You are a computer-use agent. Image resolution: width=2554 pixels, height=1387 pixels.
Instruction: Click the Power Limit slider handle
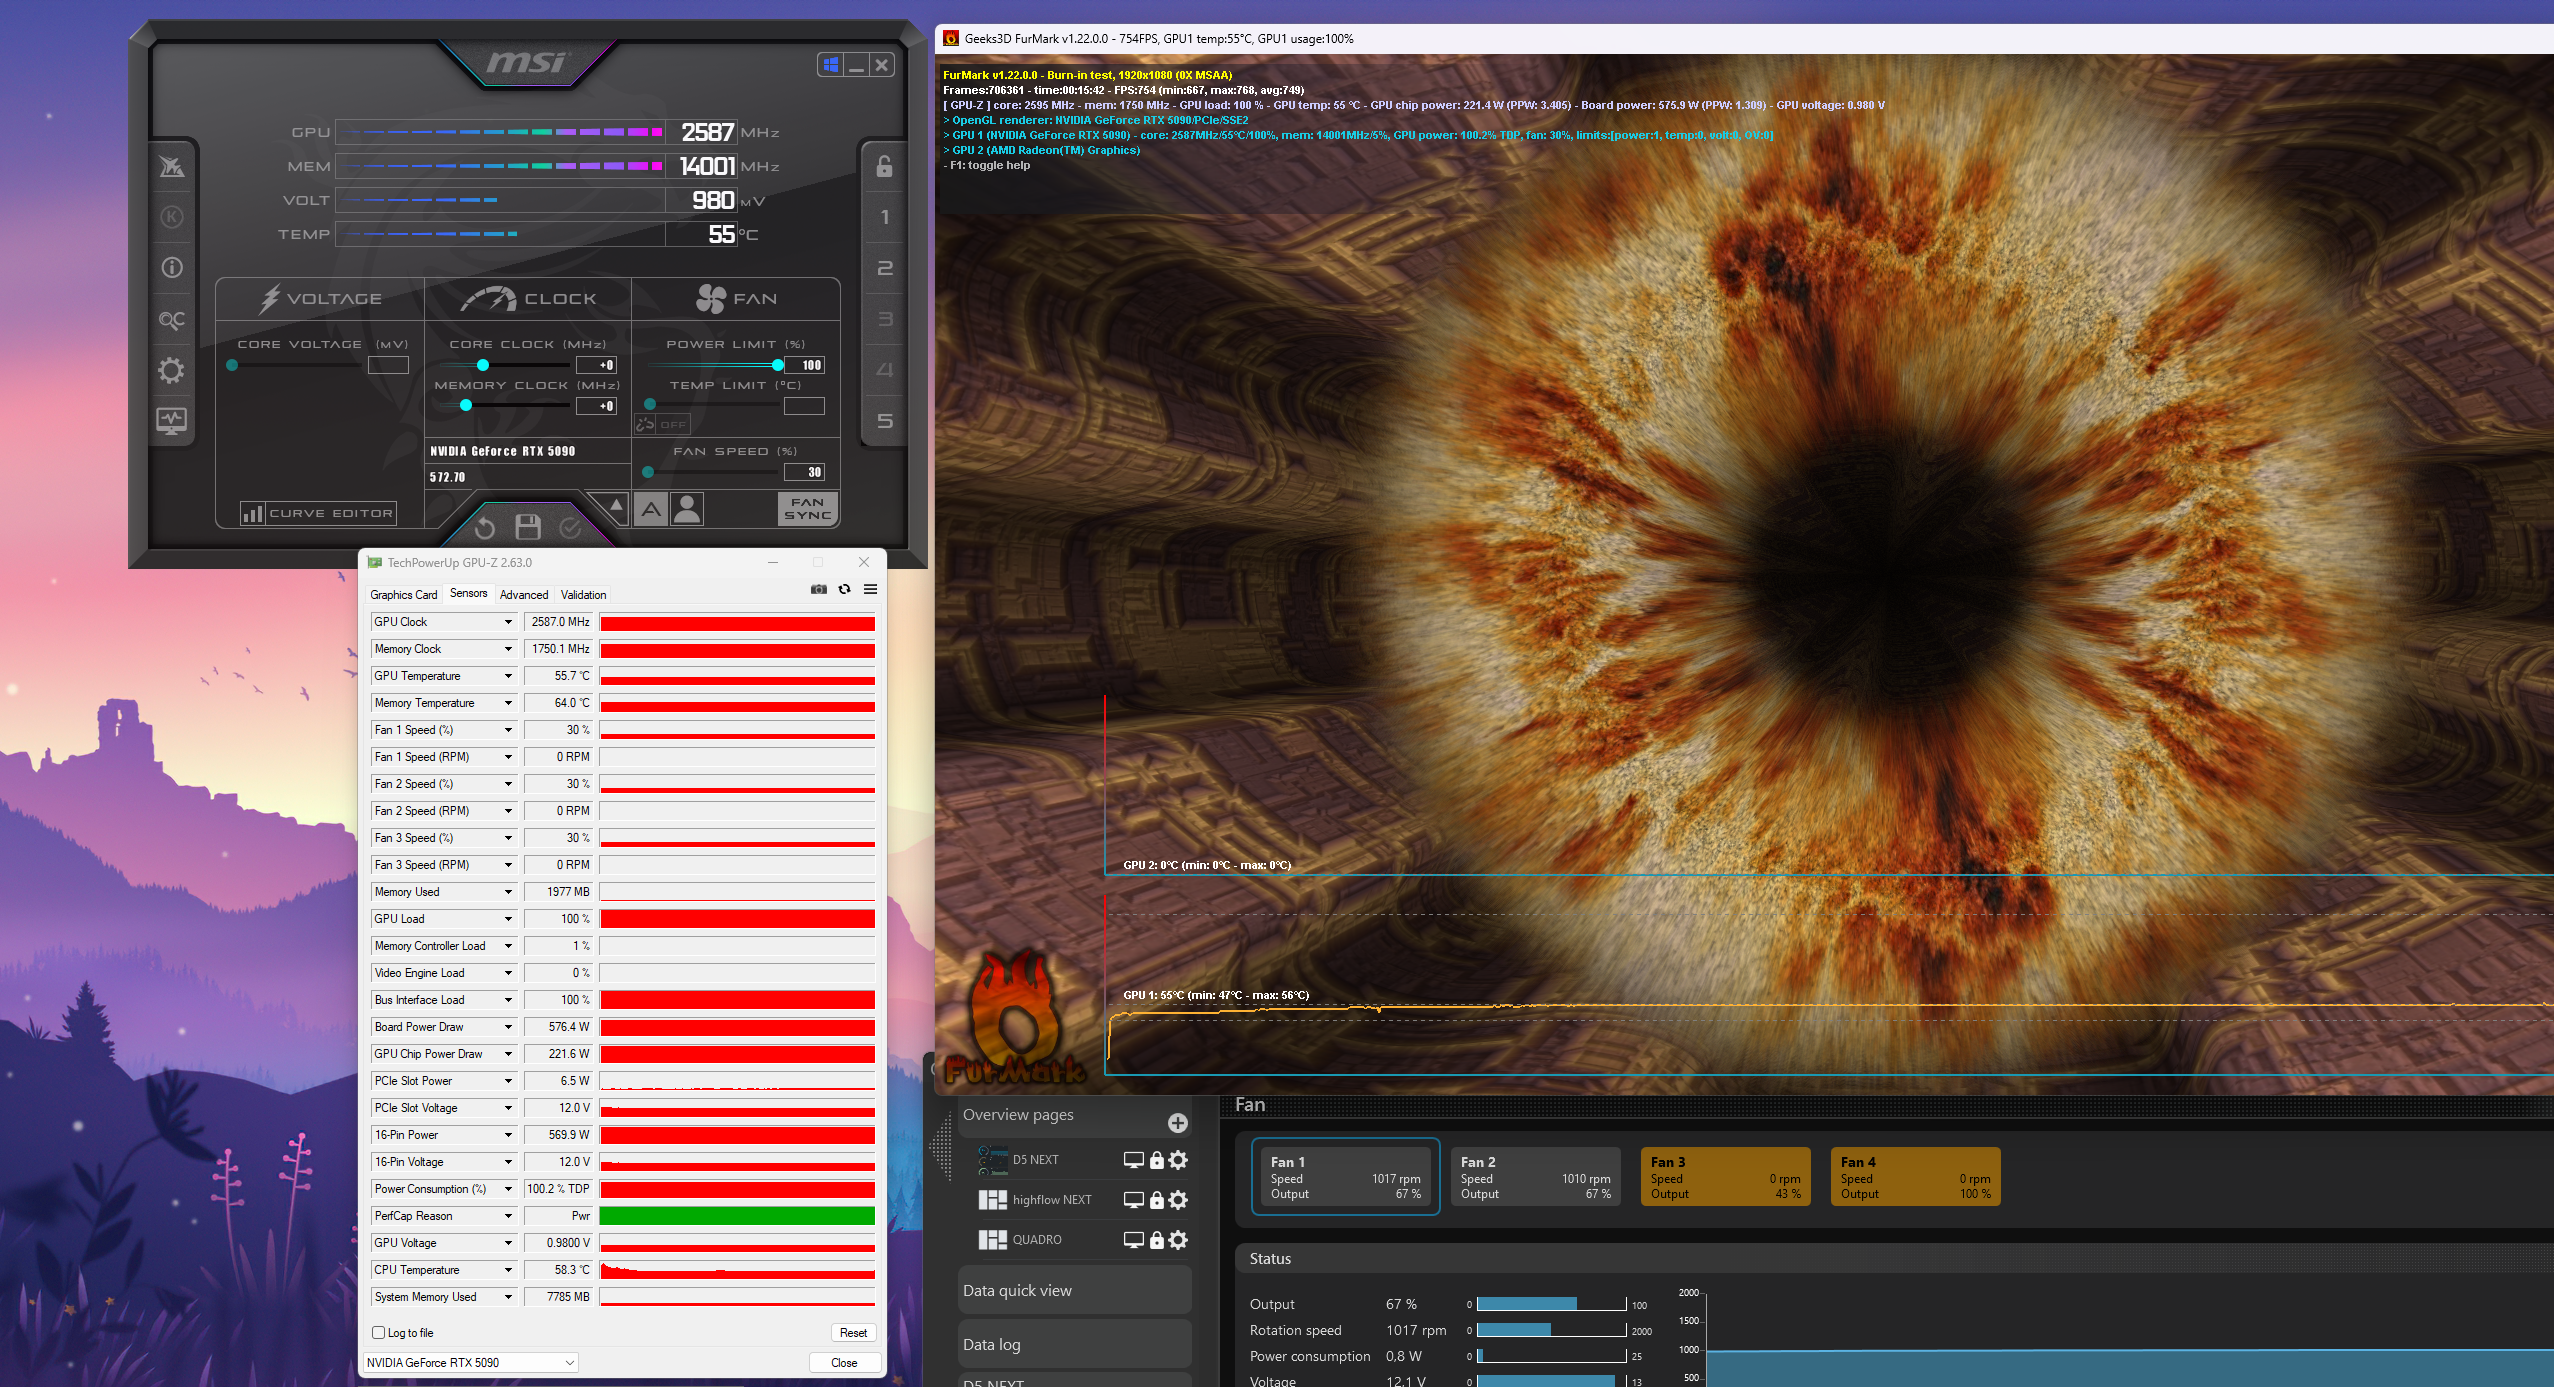[x=778, y=365]
